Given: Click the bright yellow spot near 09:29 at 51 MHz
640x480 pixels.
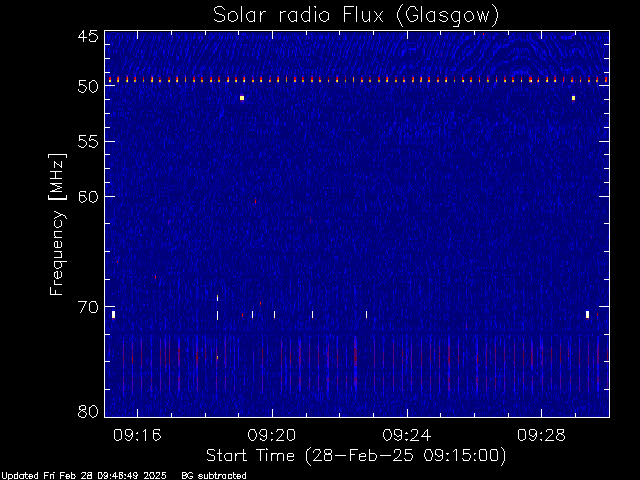Looking at the screenshot, I should pyautogui.click(x=573, y=98).
